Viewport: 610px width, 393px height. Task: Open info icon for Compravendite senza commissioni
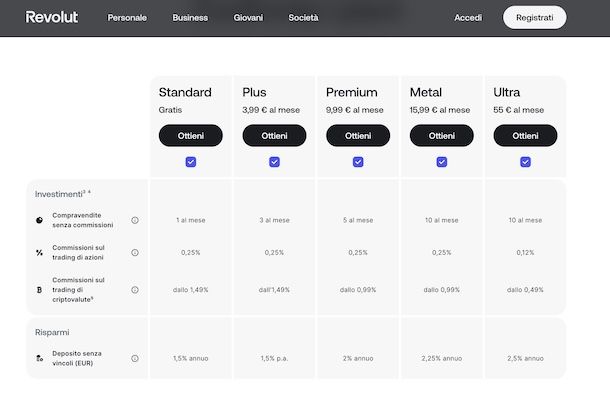pos(135,220)
